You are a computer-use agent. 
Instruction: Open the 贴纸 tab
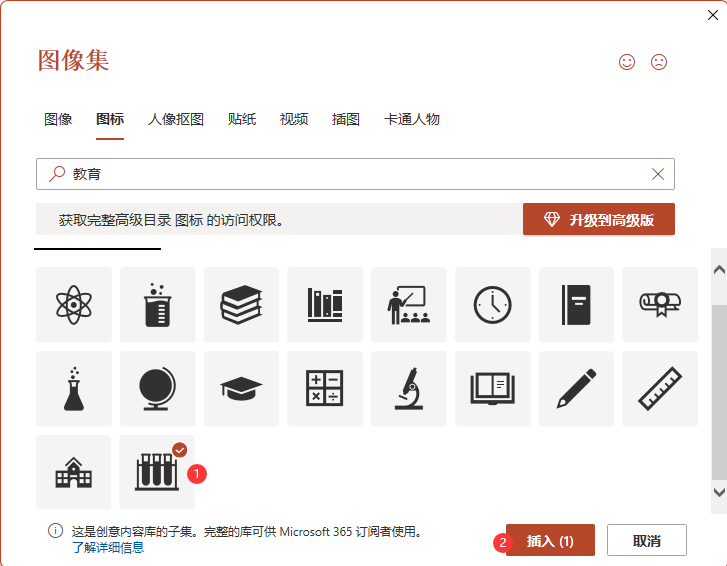click(242, 119)
